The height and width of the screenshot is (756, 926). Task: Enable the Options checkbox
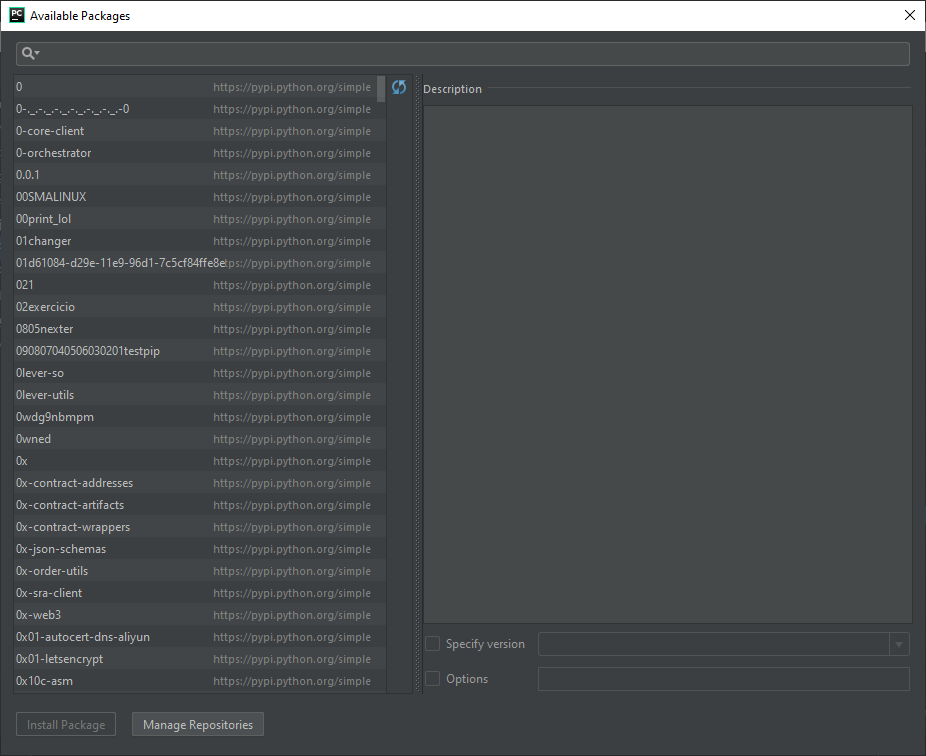pos(432,679)
